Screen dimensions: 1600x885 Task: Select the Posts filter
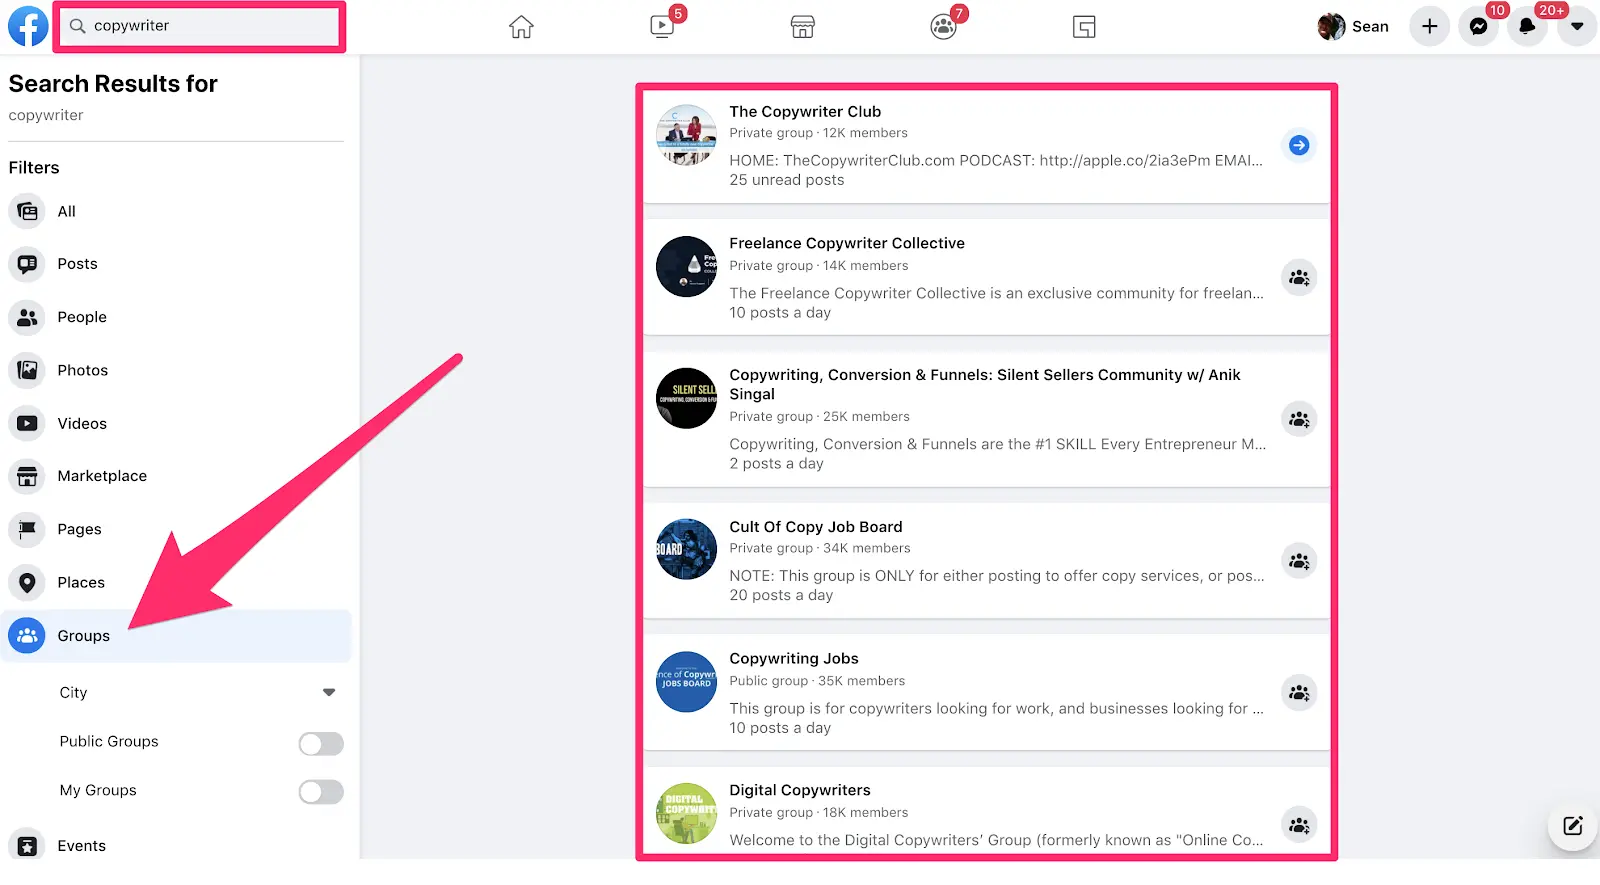176,264
